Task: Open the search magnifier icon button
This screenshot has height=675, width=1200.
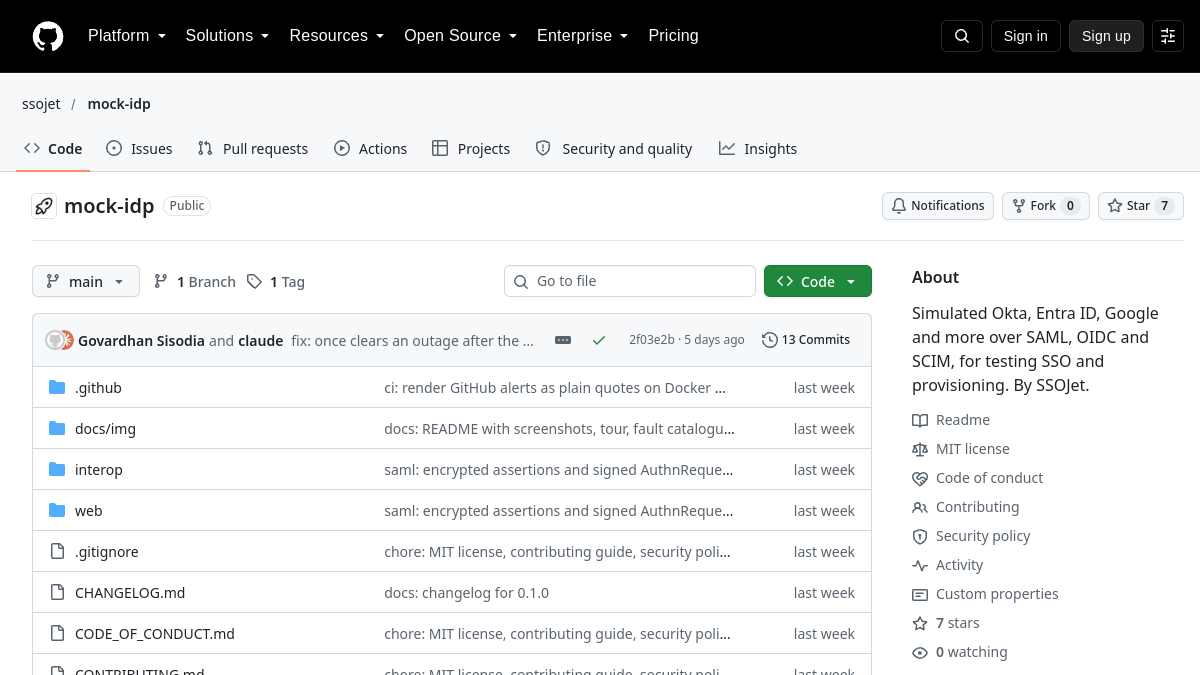Action: tap(962, 36)
